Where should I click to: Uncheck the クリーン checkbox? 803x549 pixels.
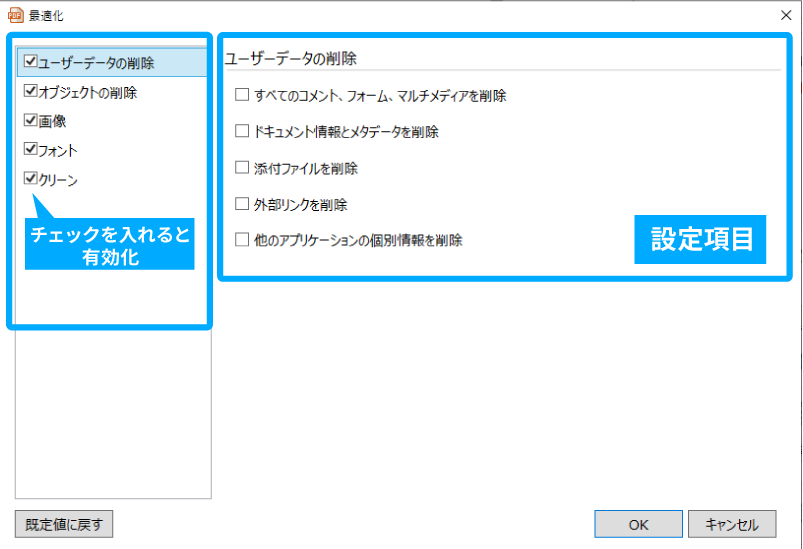(31, 179)
